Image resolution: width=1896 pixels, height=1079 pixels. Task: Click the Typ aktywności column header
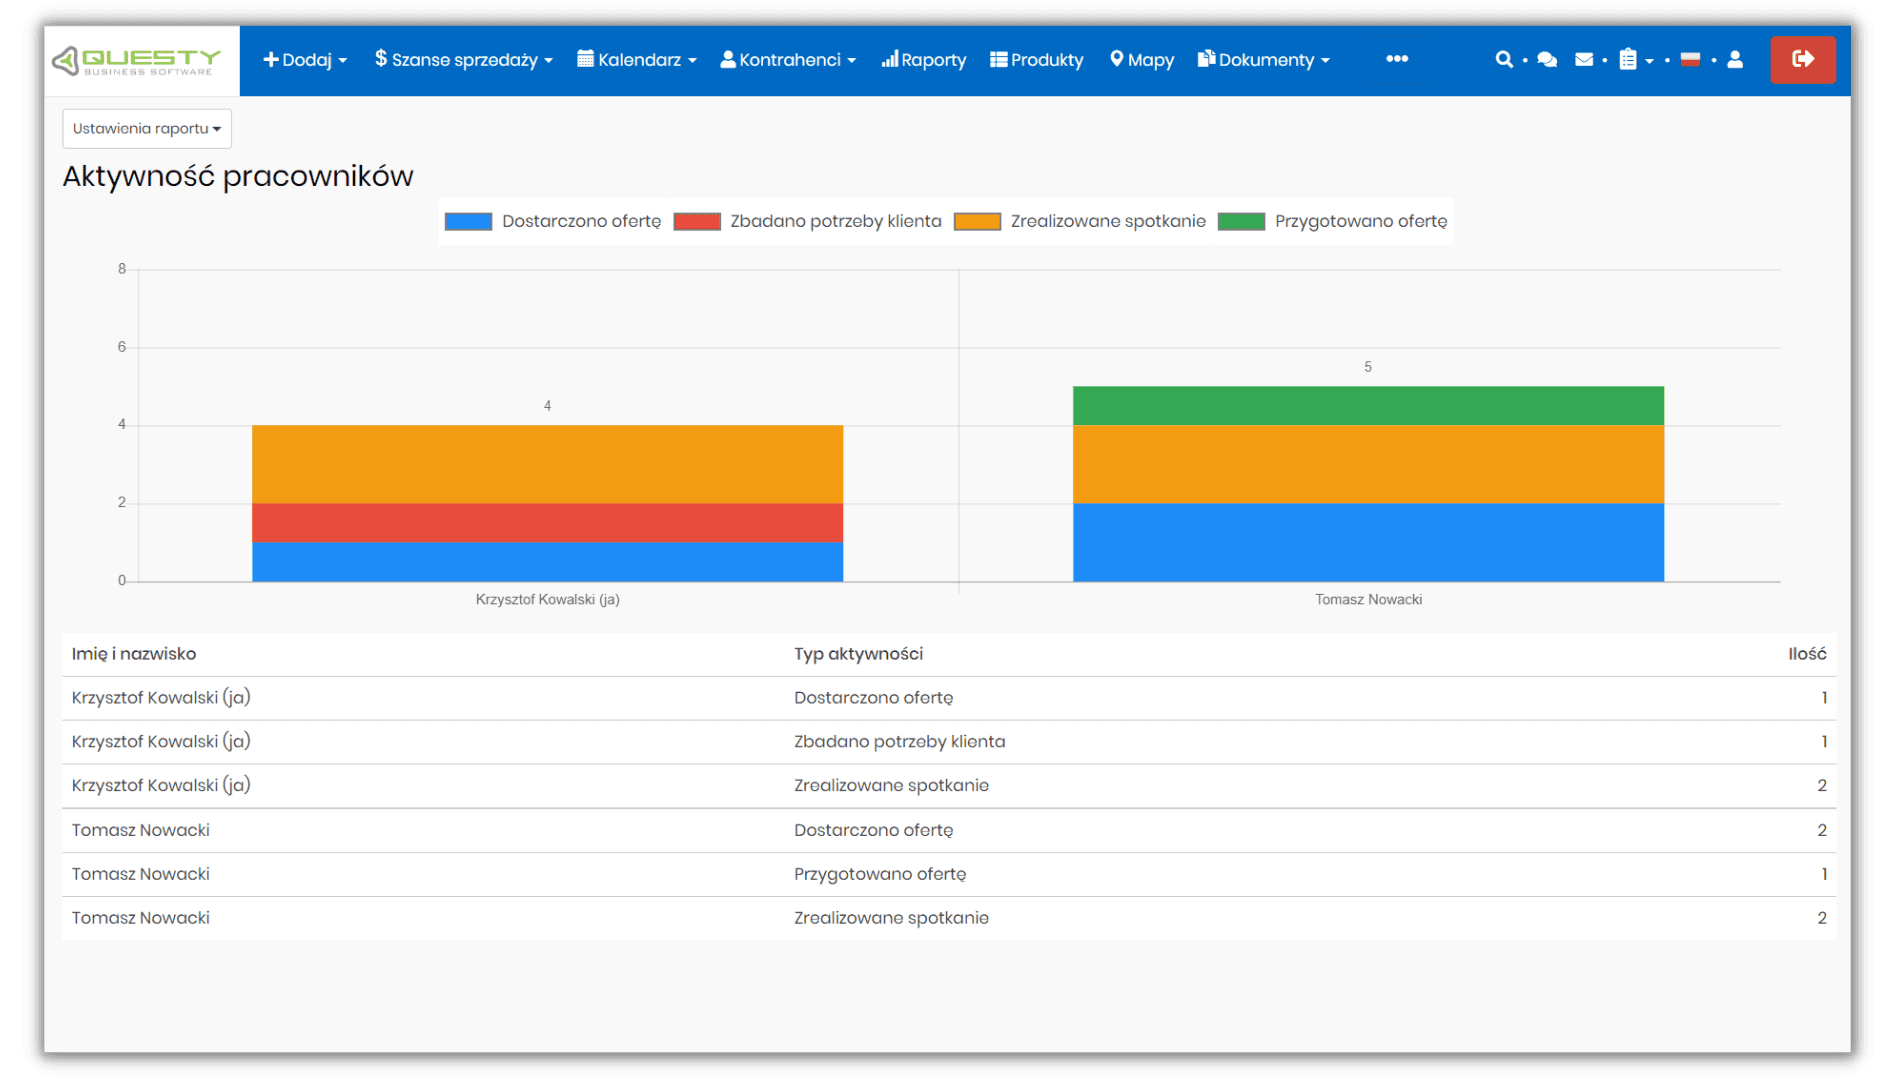(858, 654)
